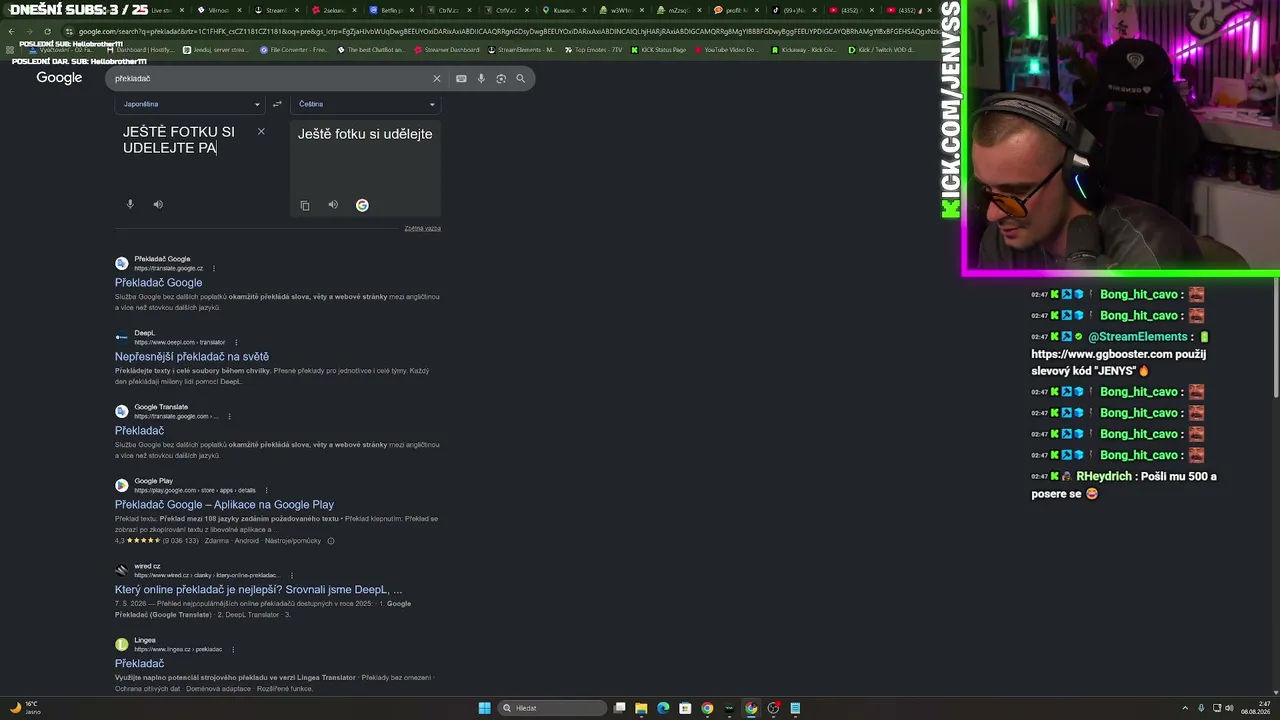Open Google Lens image search
This screenshot has height=720, width=1280.
click(501, 78)
